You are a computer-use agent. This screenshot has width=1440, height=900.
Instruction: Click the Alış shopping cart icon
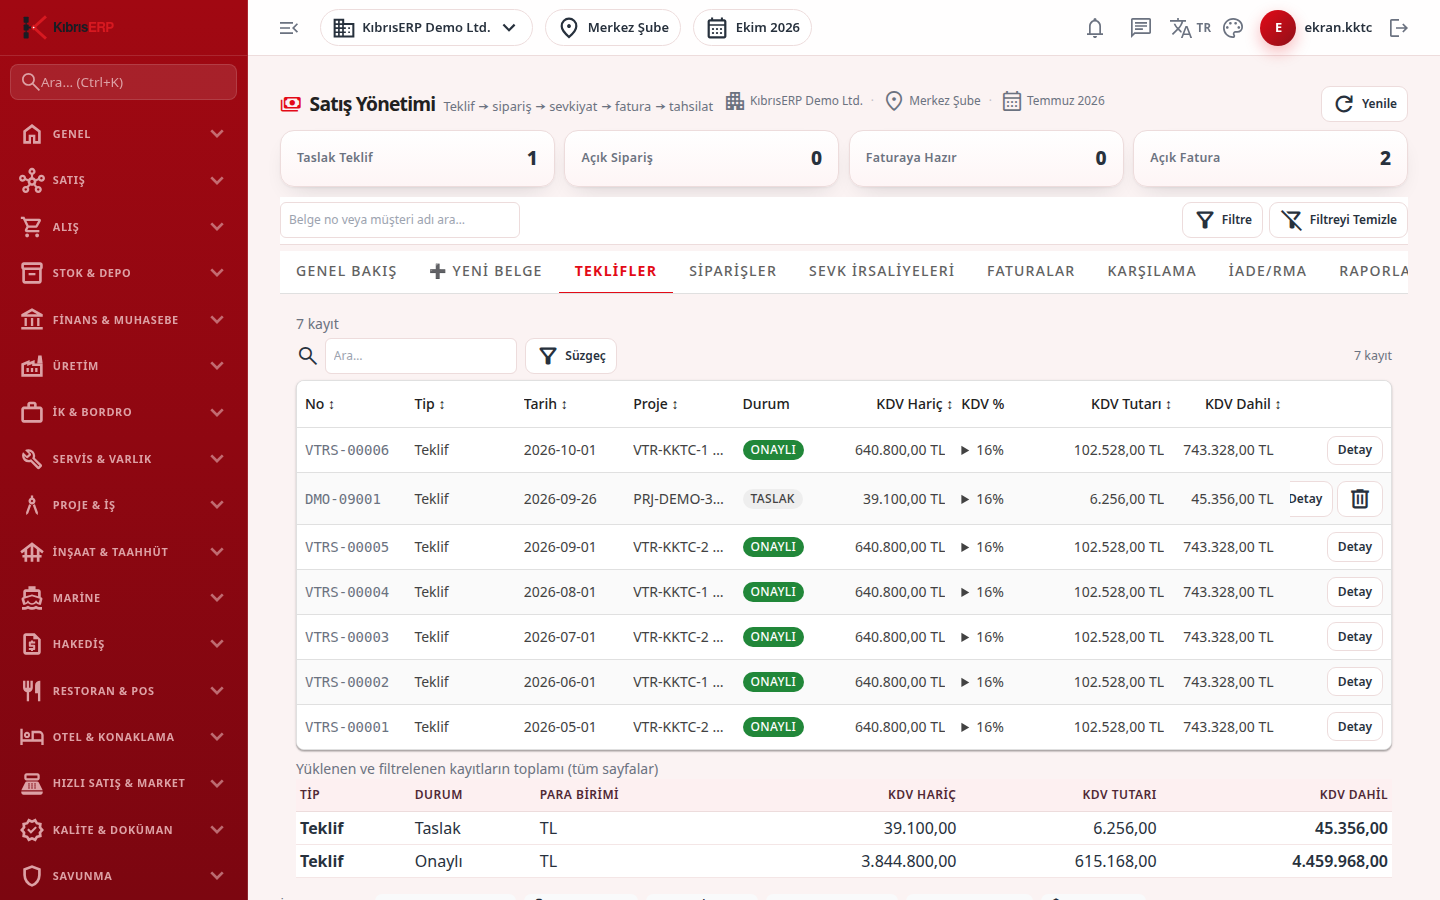(x=32, y=227)
